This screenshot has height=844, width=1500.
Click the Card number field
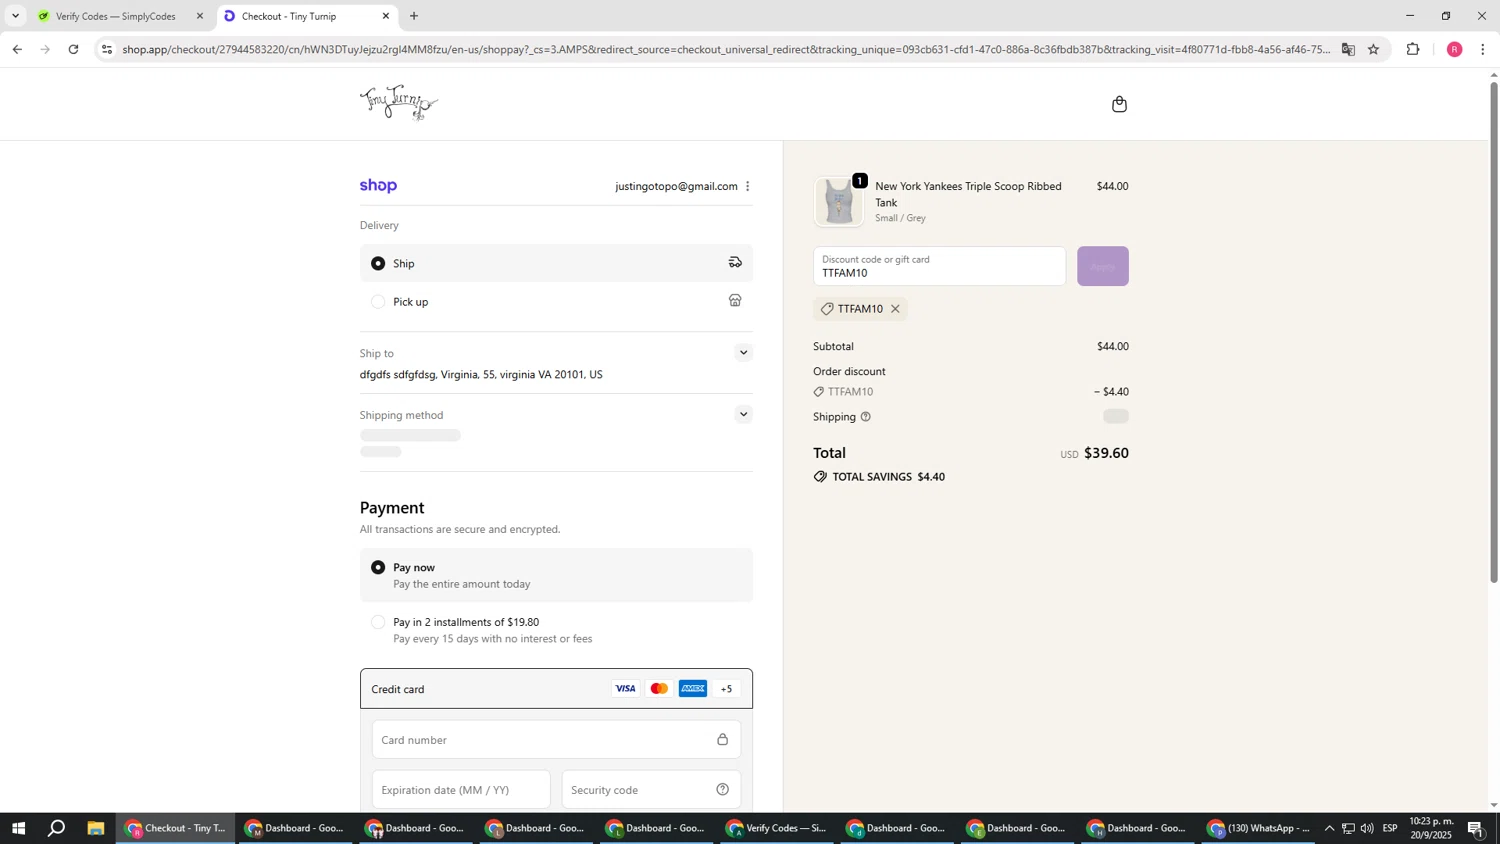pyautogui.click(x=556, y=740)
